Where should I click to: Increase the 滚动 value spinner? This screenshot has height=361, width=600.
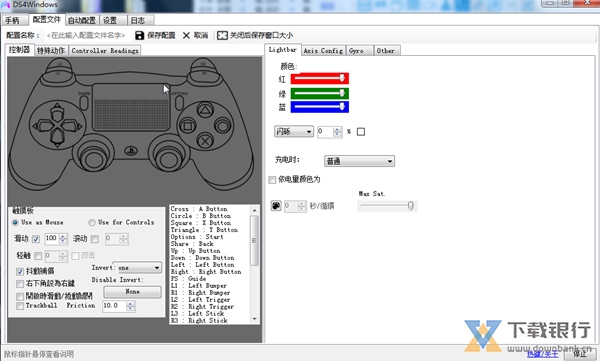tap(123, 237)
